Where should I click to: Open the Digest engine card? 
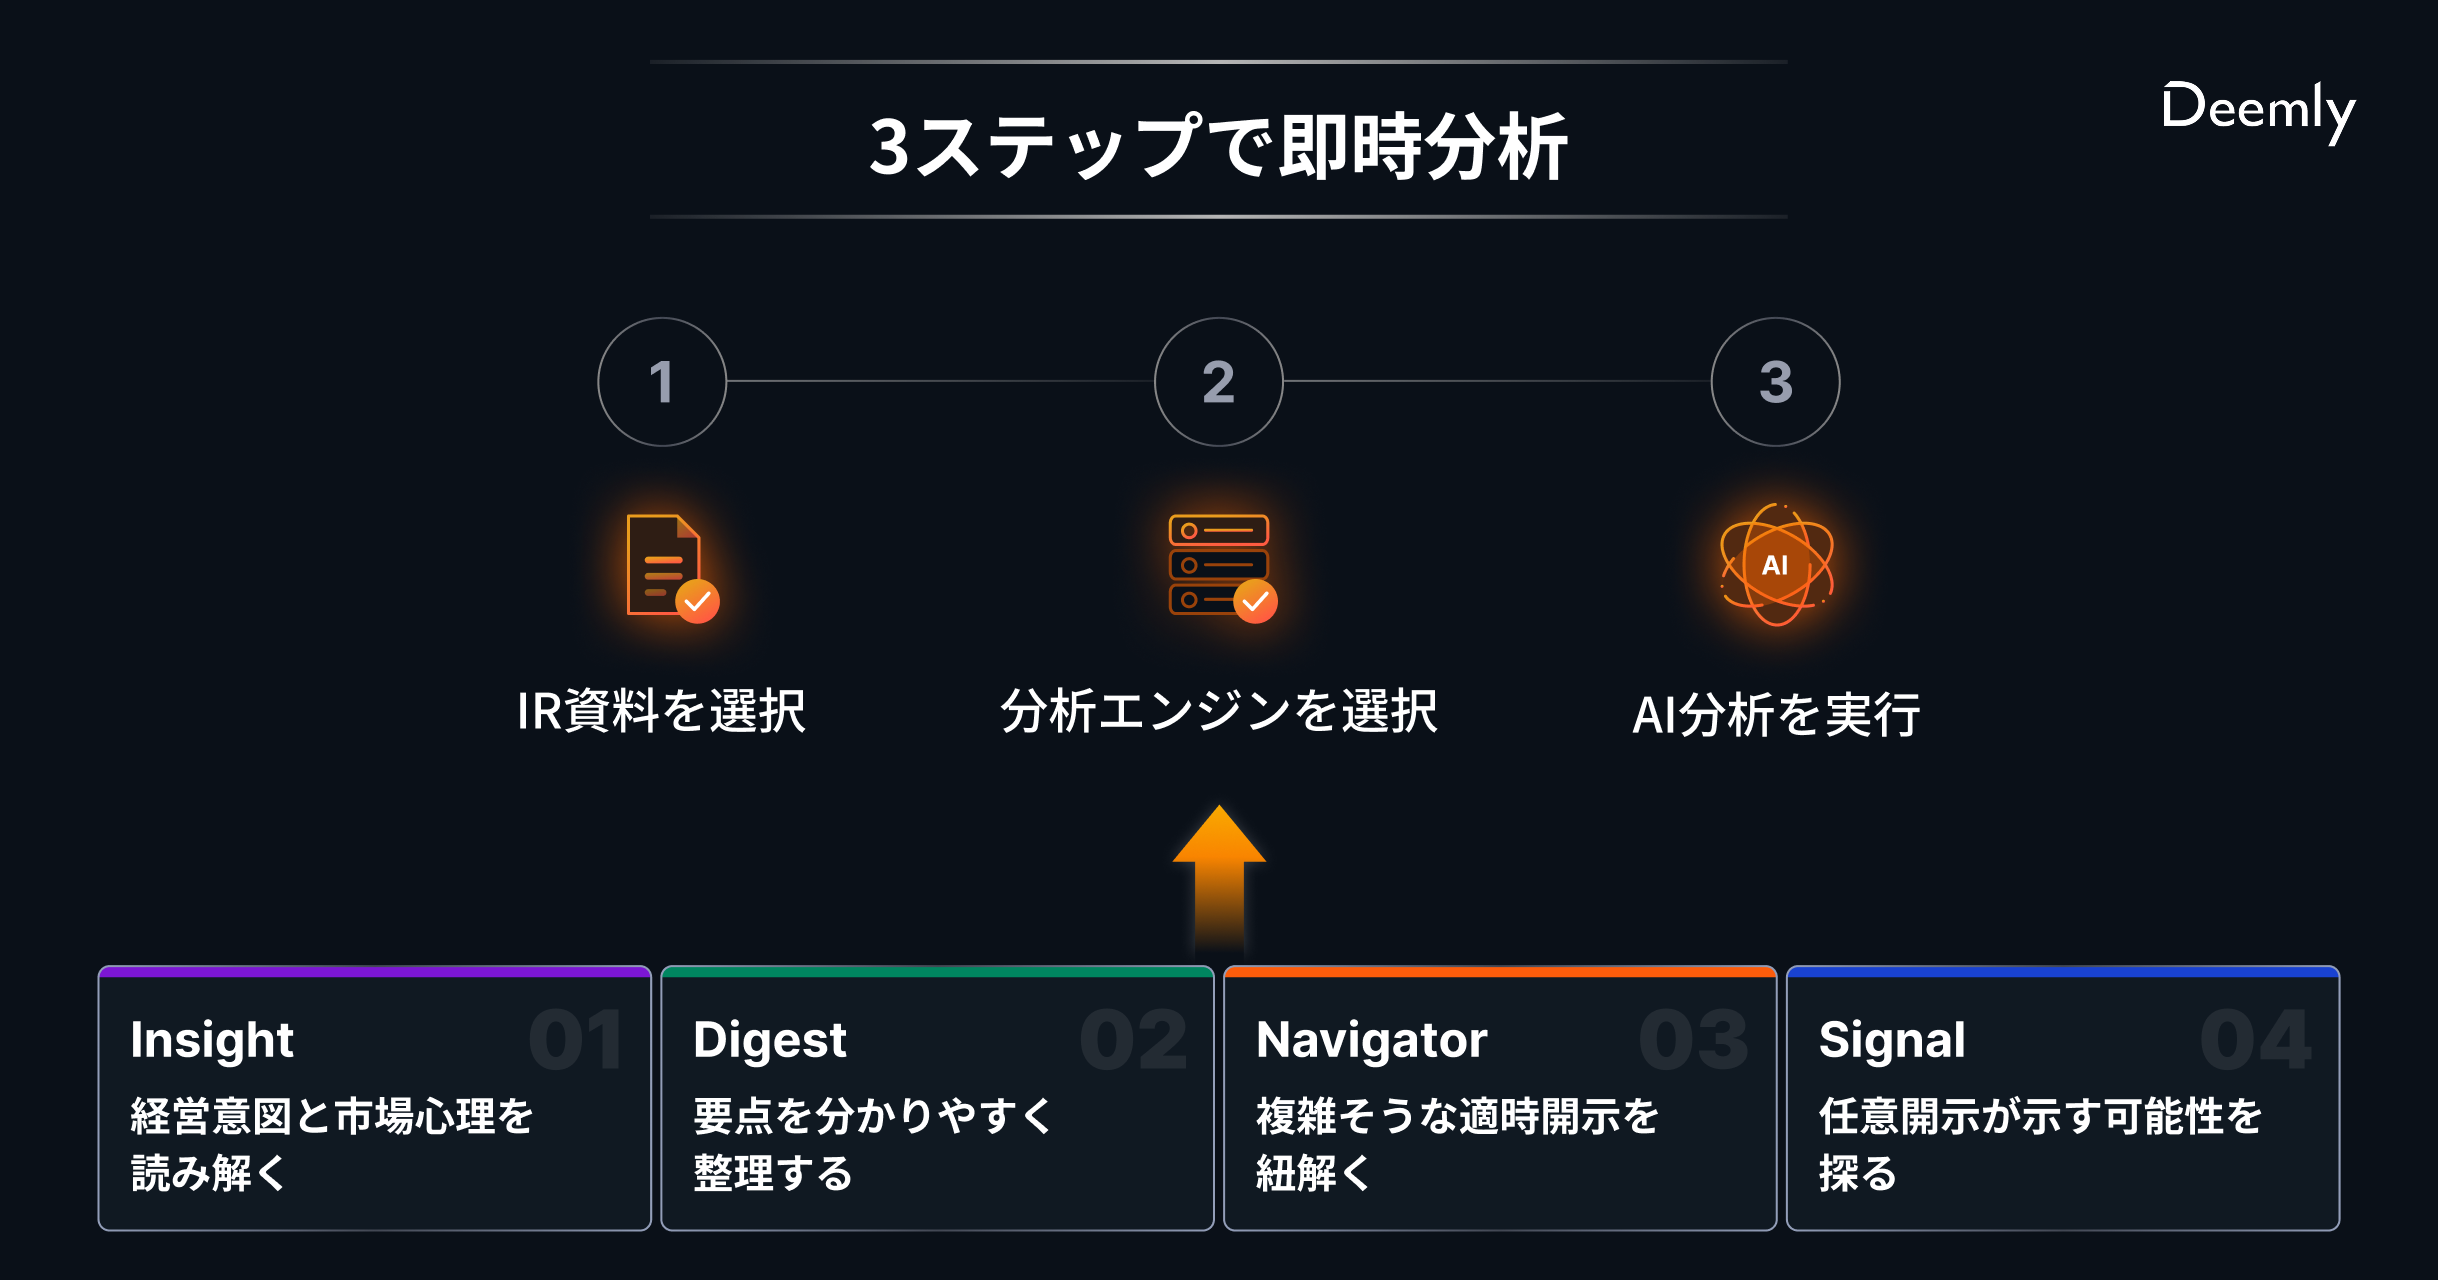pyautogui.click(x=938, y=1098)
